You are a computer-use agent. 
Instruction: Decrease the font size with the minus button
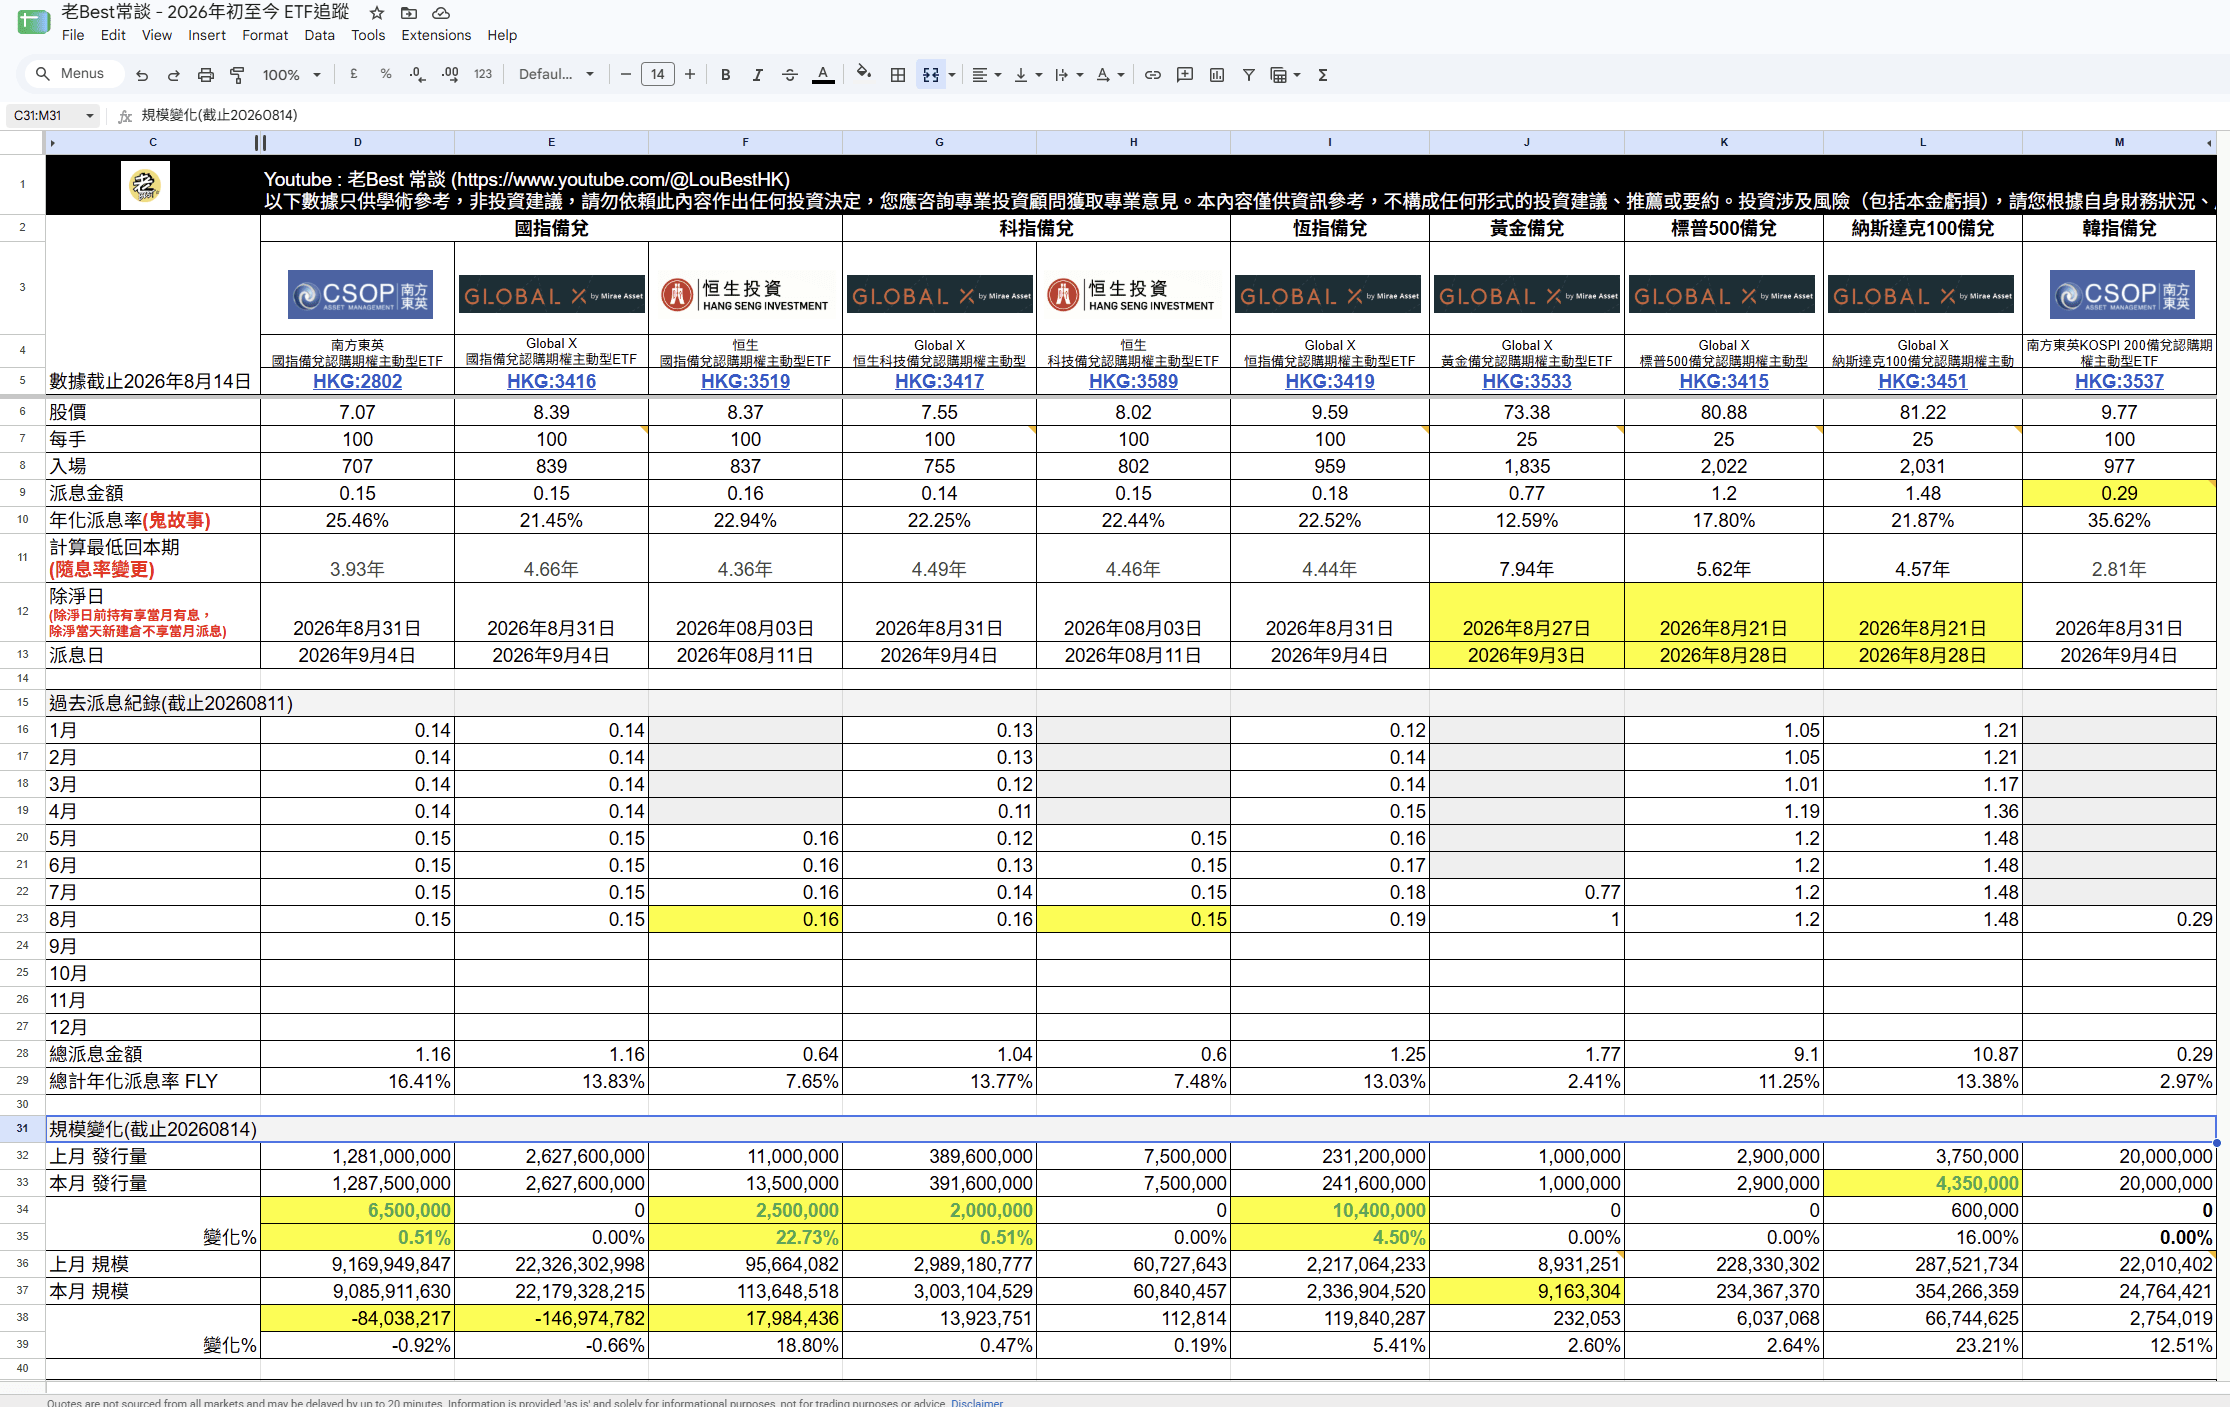pos(626,74)
